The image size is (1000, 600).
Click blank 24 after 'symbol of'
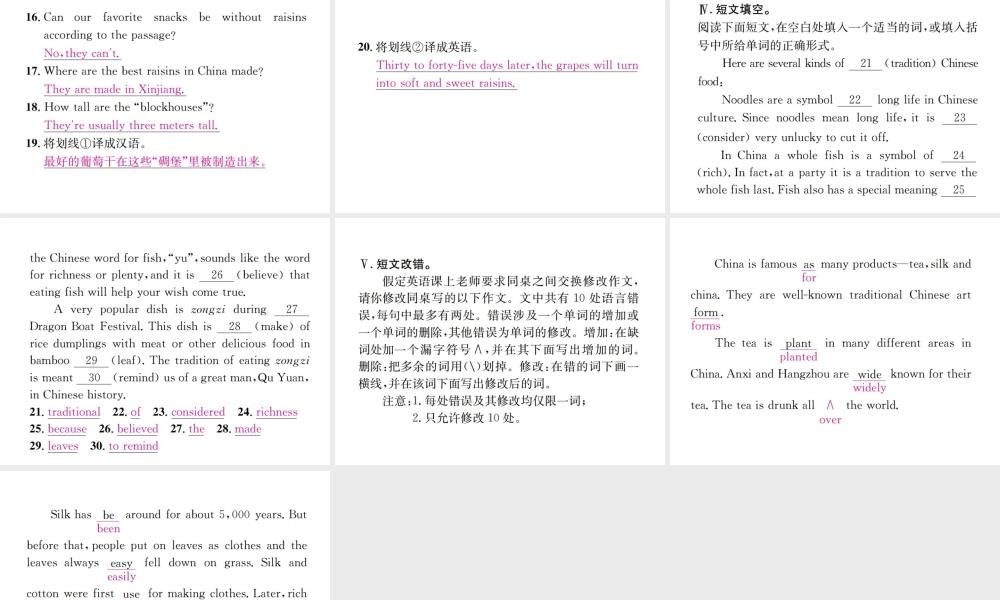point(959,155)
